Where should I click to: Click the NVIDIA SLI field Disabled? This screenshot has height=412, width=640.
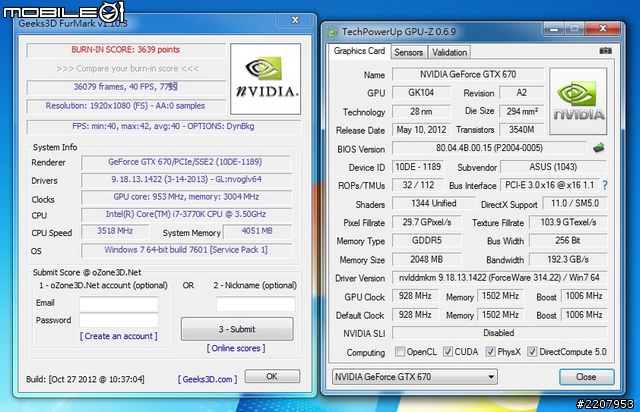[499, 333]
